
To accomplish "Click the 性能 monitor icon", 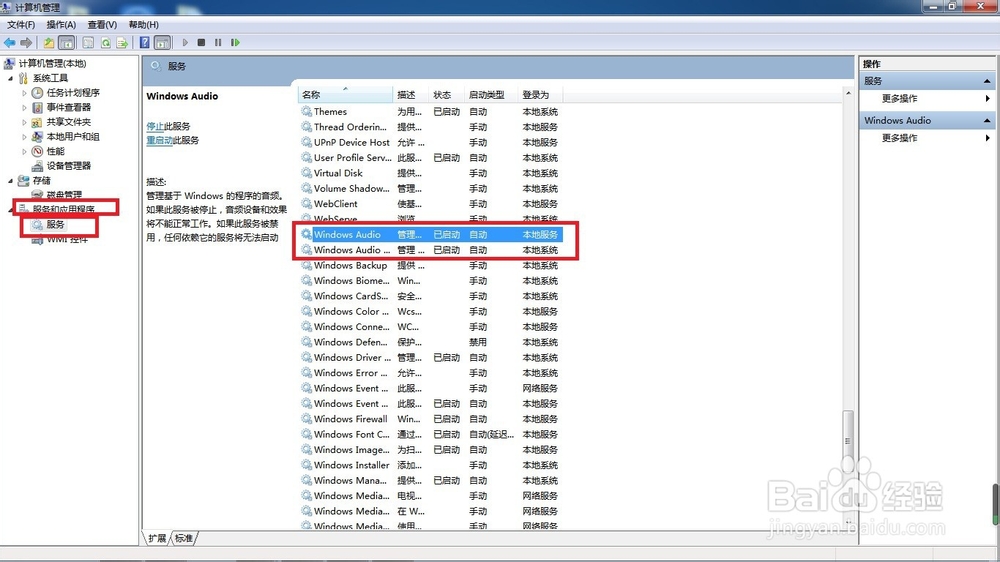I will pyautogui.click(x=38, y=152).
